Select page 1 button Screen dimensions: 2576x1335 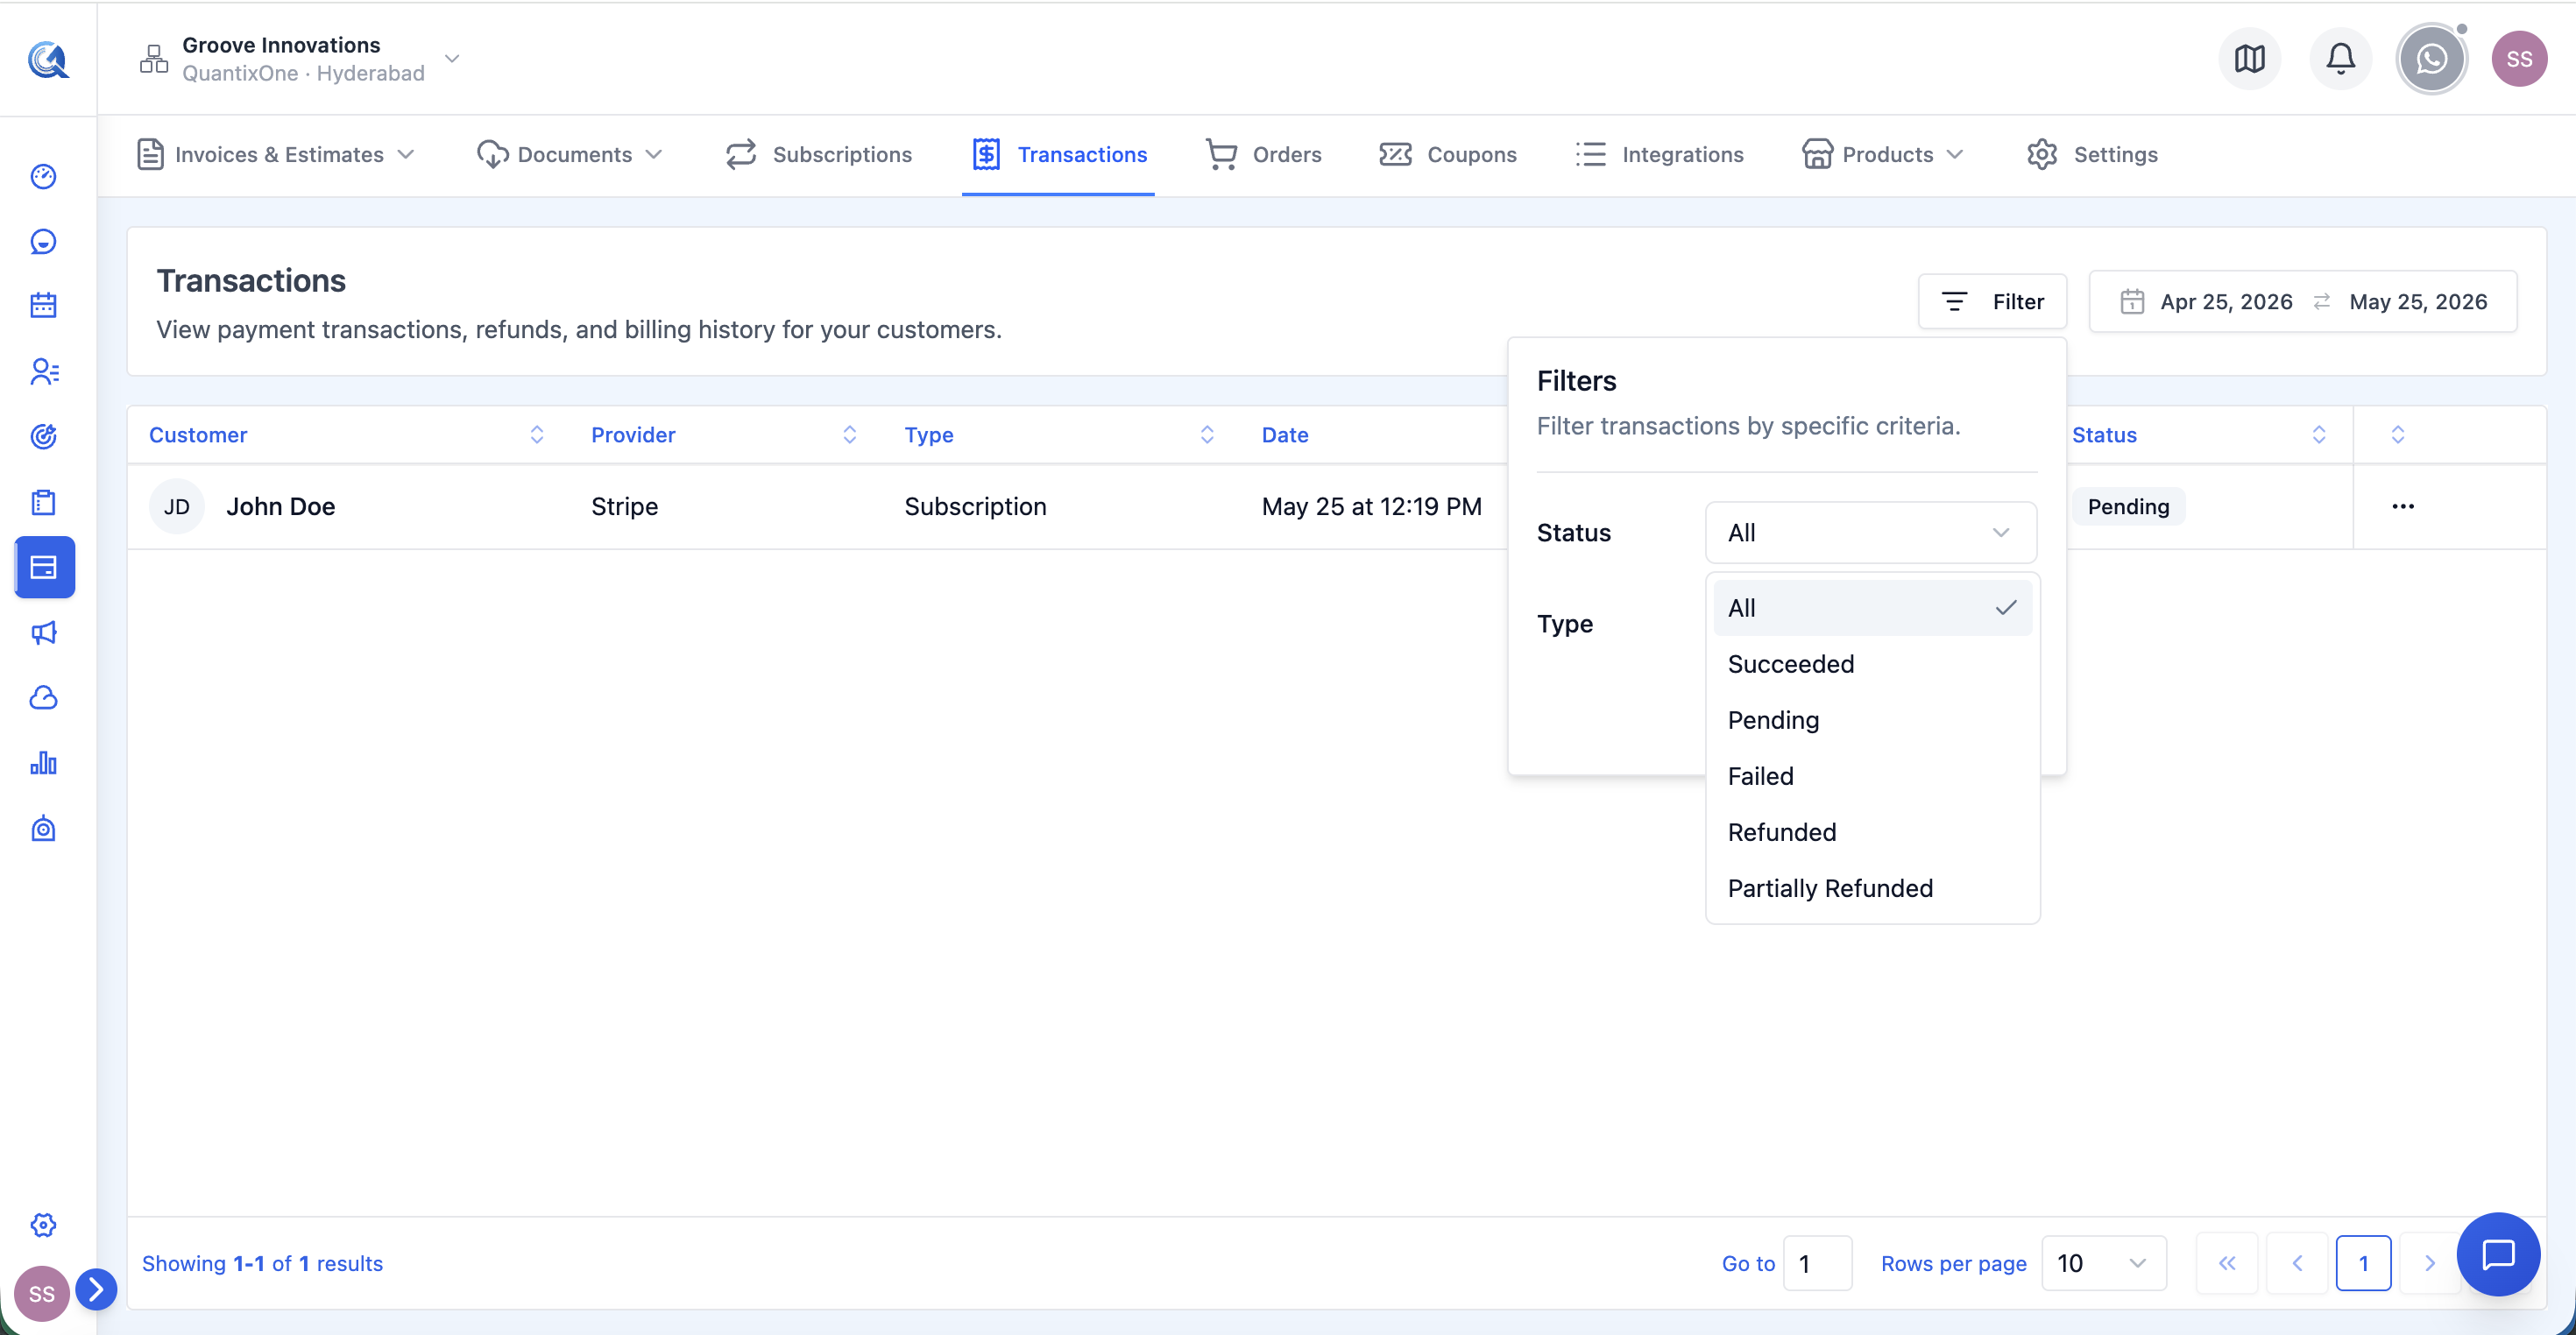pos(2363,1263)
